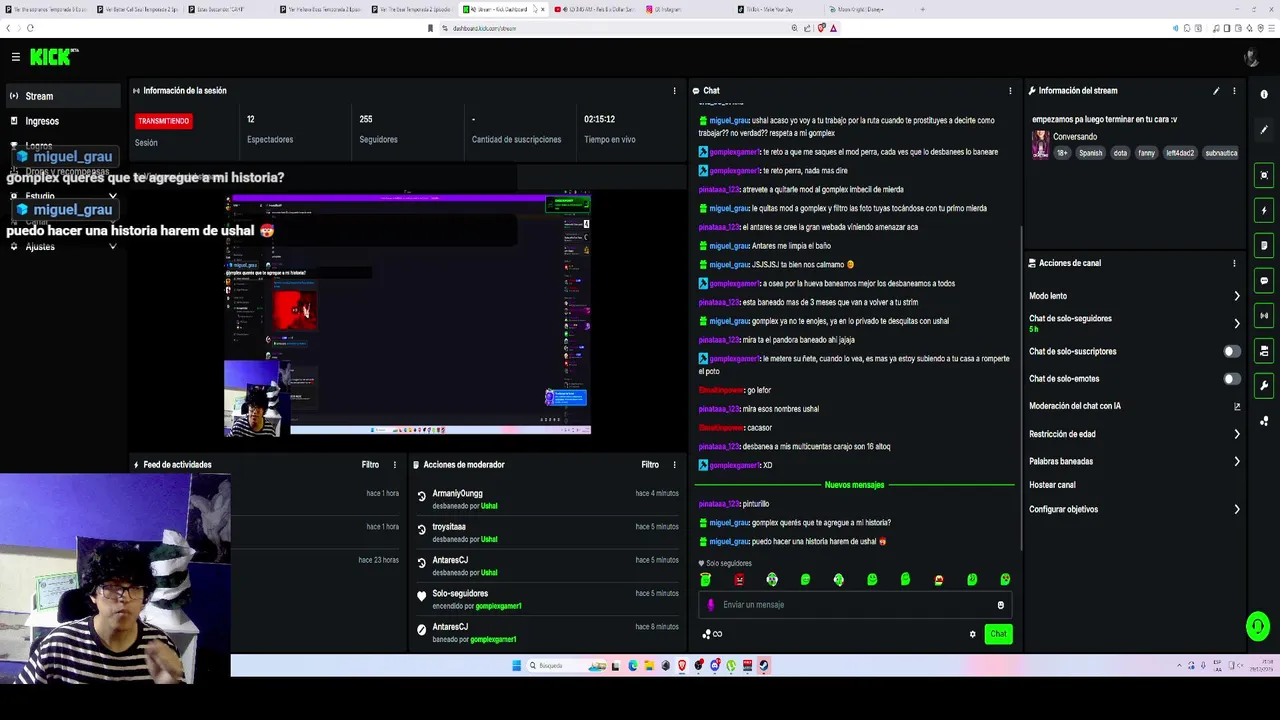The width and height of the screenshot is (1280, 720).
Task: Open Información de la sesión options menu
Action: pos(674,91)
